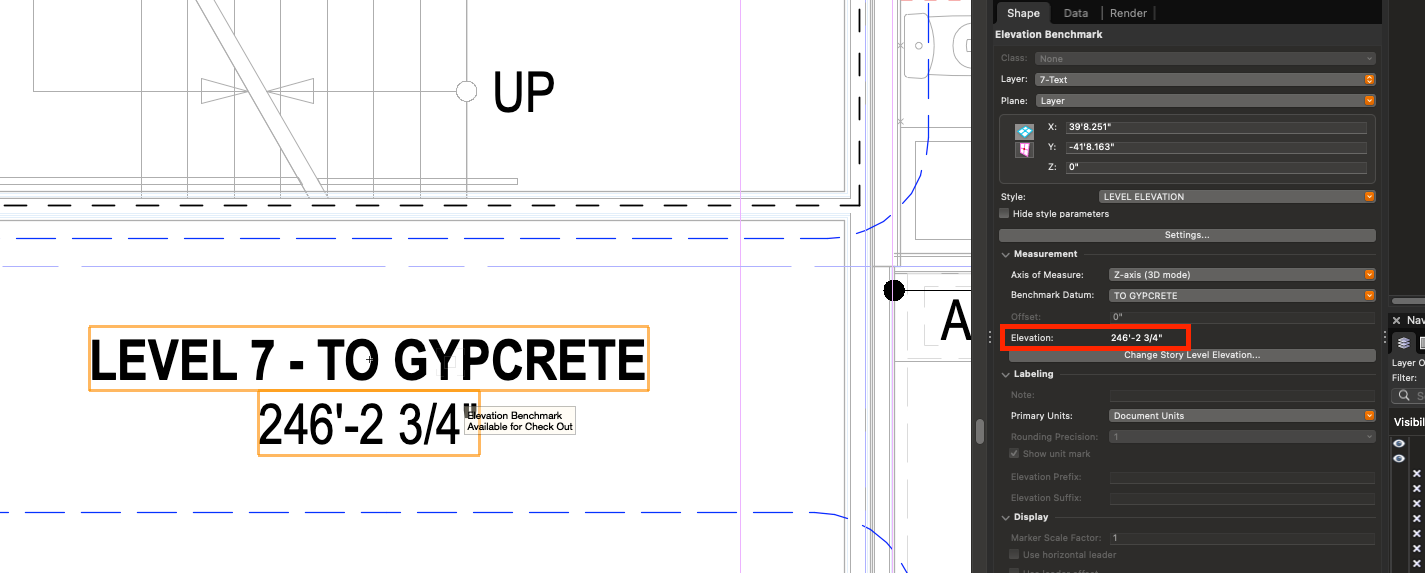Enable Hide style parameters checkbox
The width and height of the screenshot is (1425, 573).
coord(1004,214)
